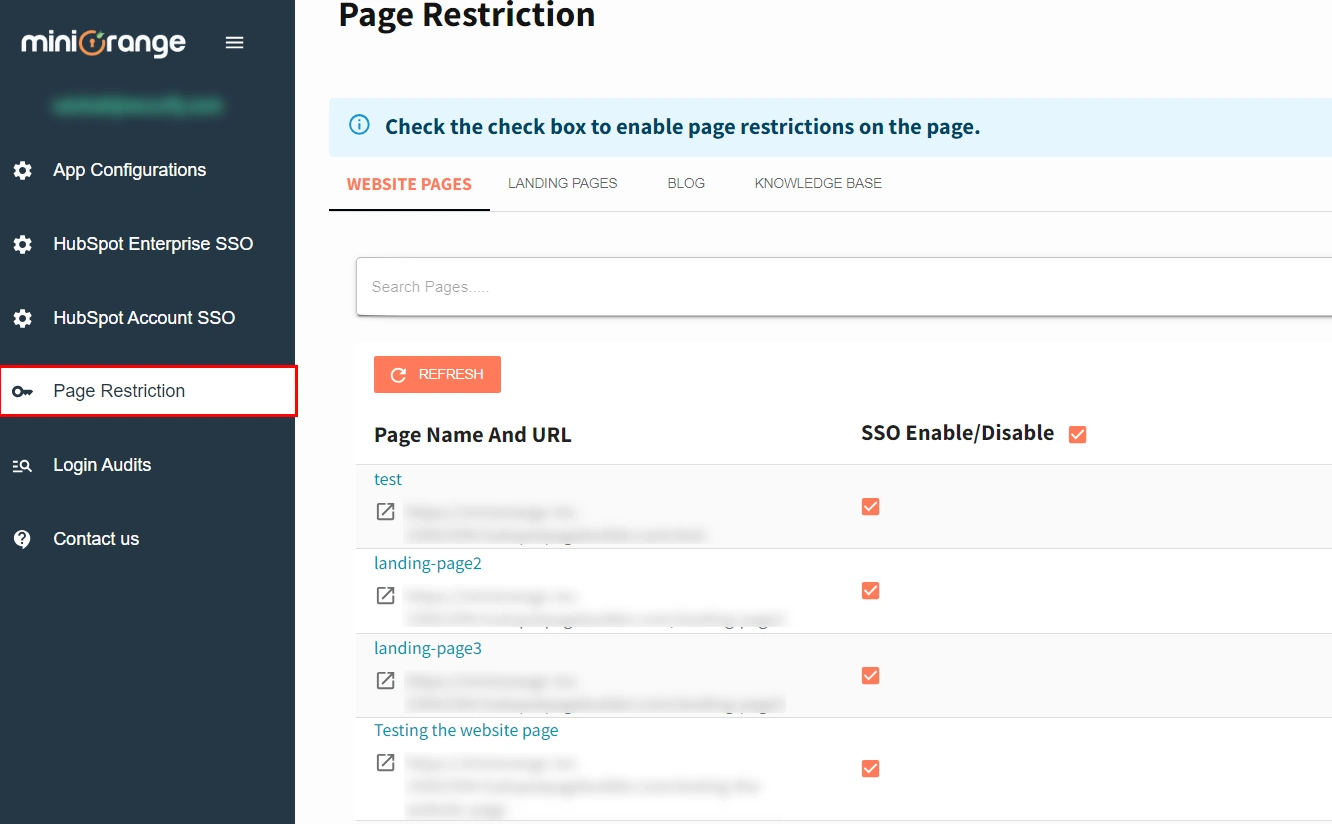Click the App Configurations gear icon
This screenshot has height=824, width=1332.
(x=22, y=170)
